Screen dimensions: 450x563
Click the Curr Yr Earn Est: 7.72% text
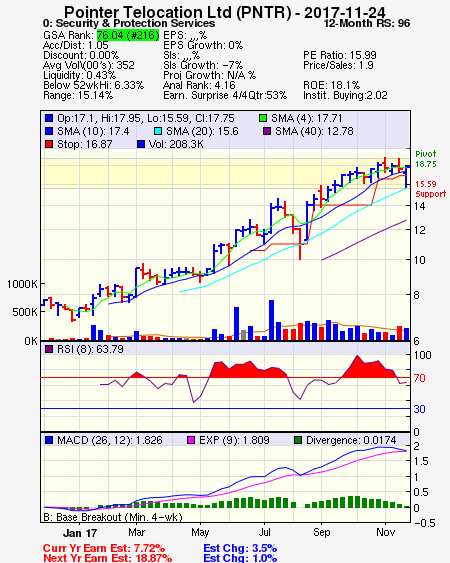104,549
